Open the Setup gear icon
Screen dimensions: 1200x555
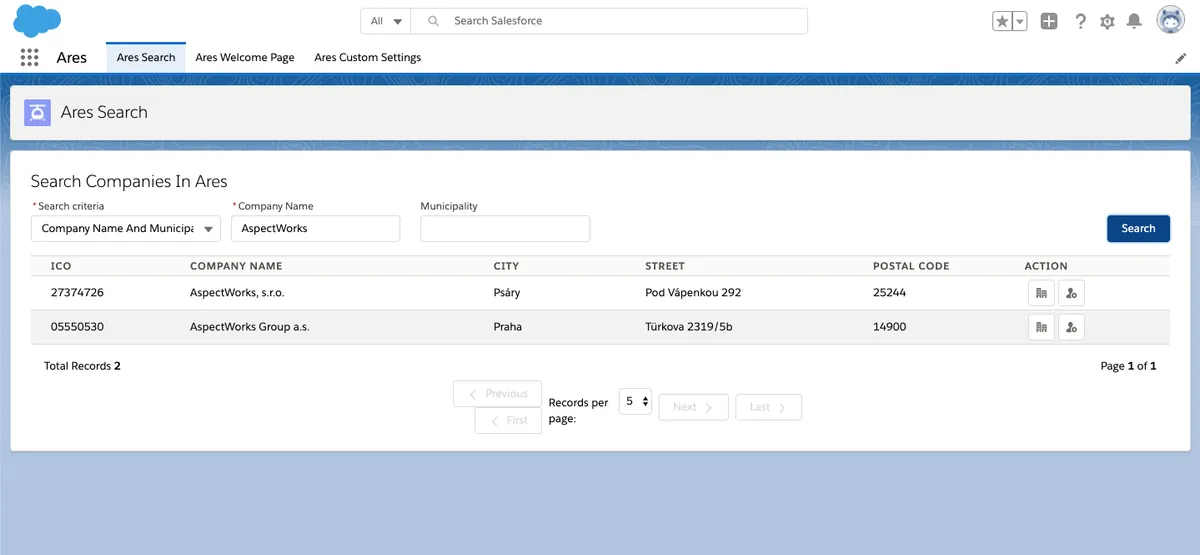tap(1107, 21)
